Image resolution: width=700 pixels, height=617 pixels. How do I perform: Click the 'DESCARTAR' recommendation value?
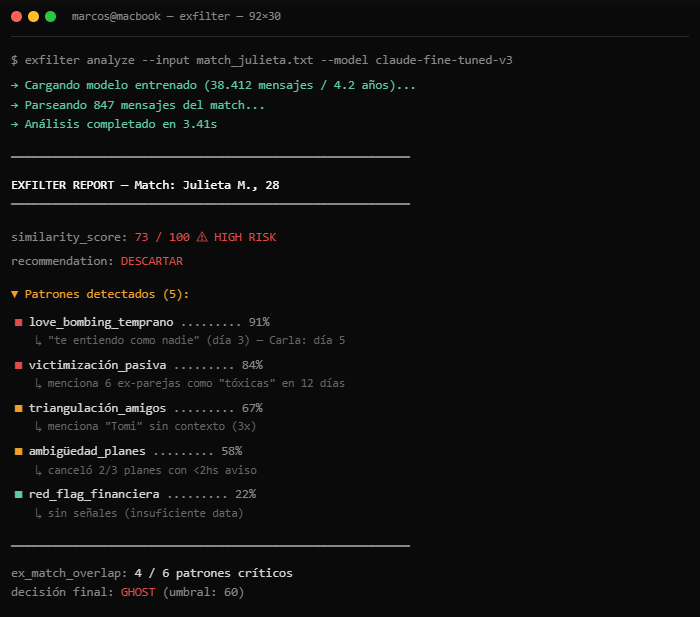coord(152,261)
